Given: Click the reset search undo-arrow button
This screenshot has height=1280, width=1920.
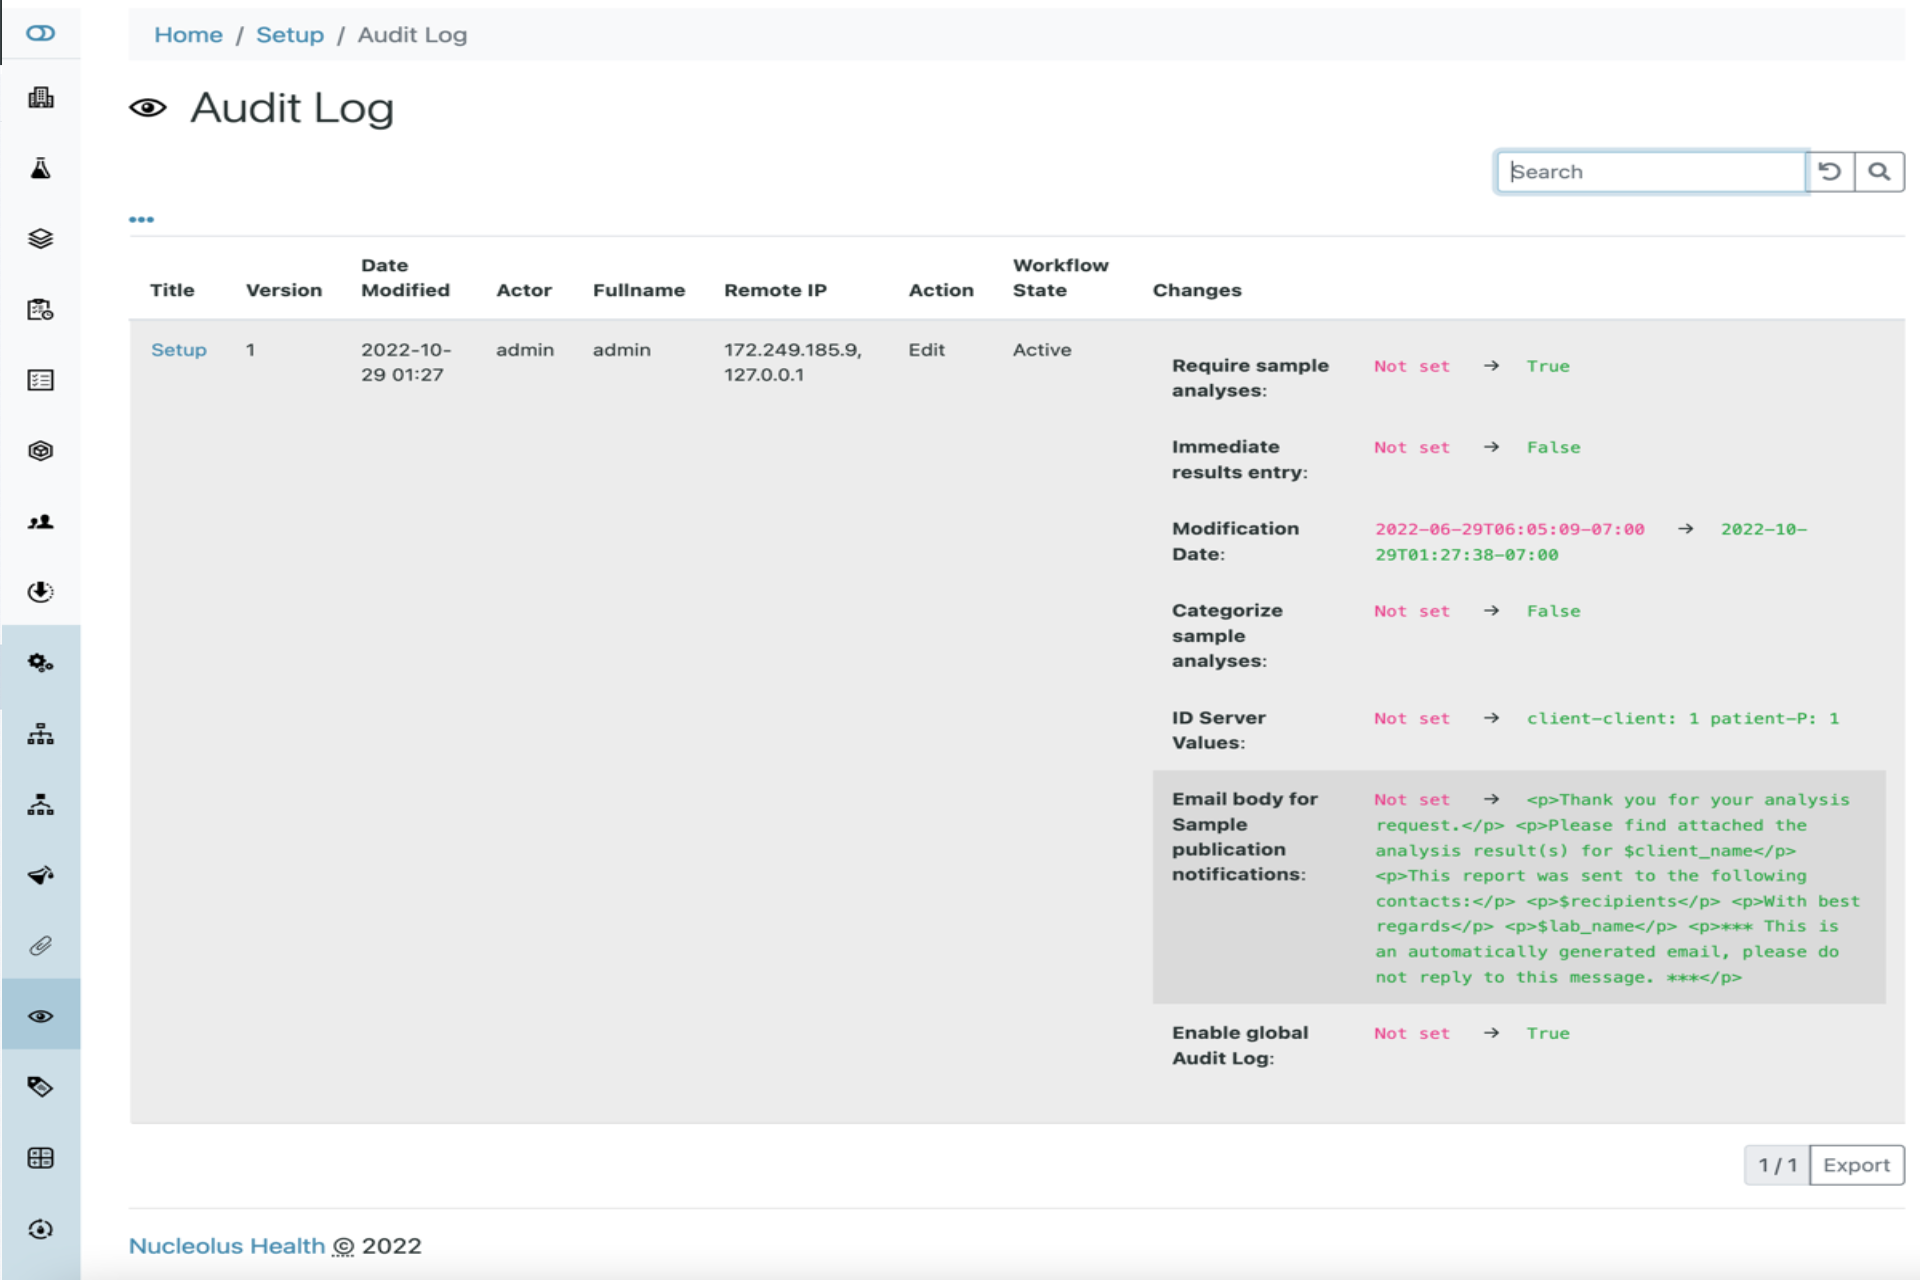Looking at the screenshot, I should click(x=1829, y=171).
